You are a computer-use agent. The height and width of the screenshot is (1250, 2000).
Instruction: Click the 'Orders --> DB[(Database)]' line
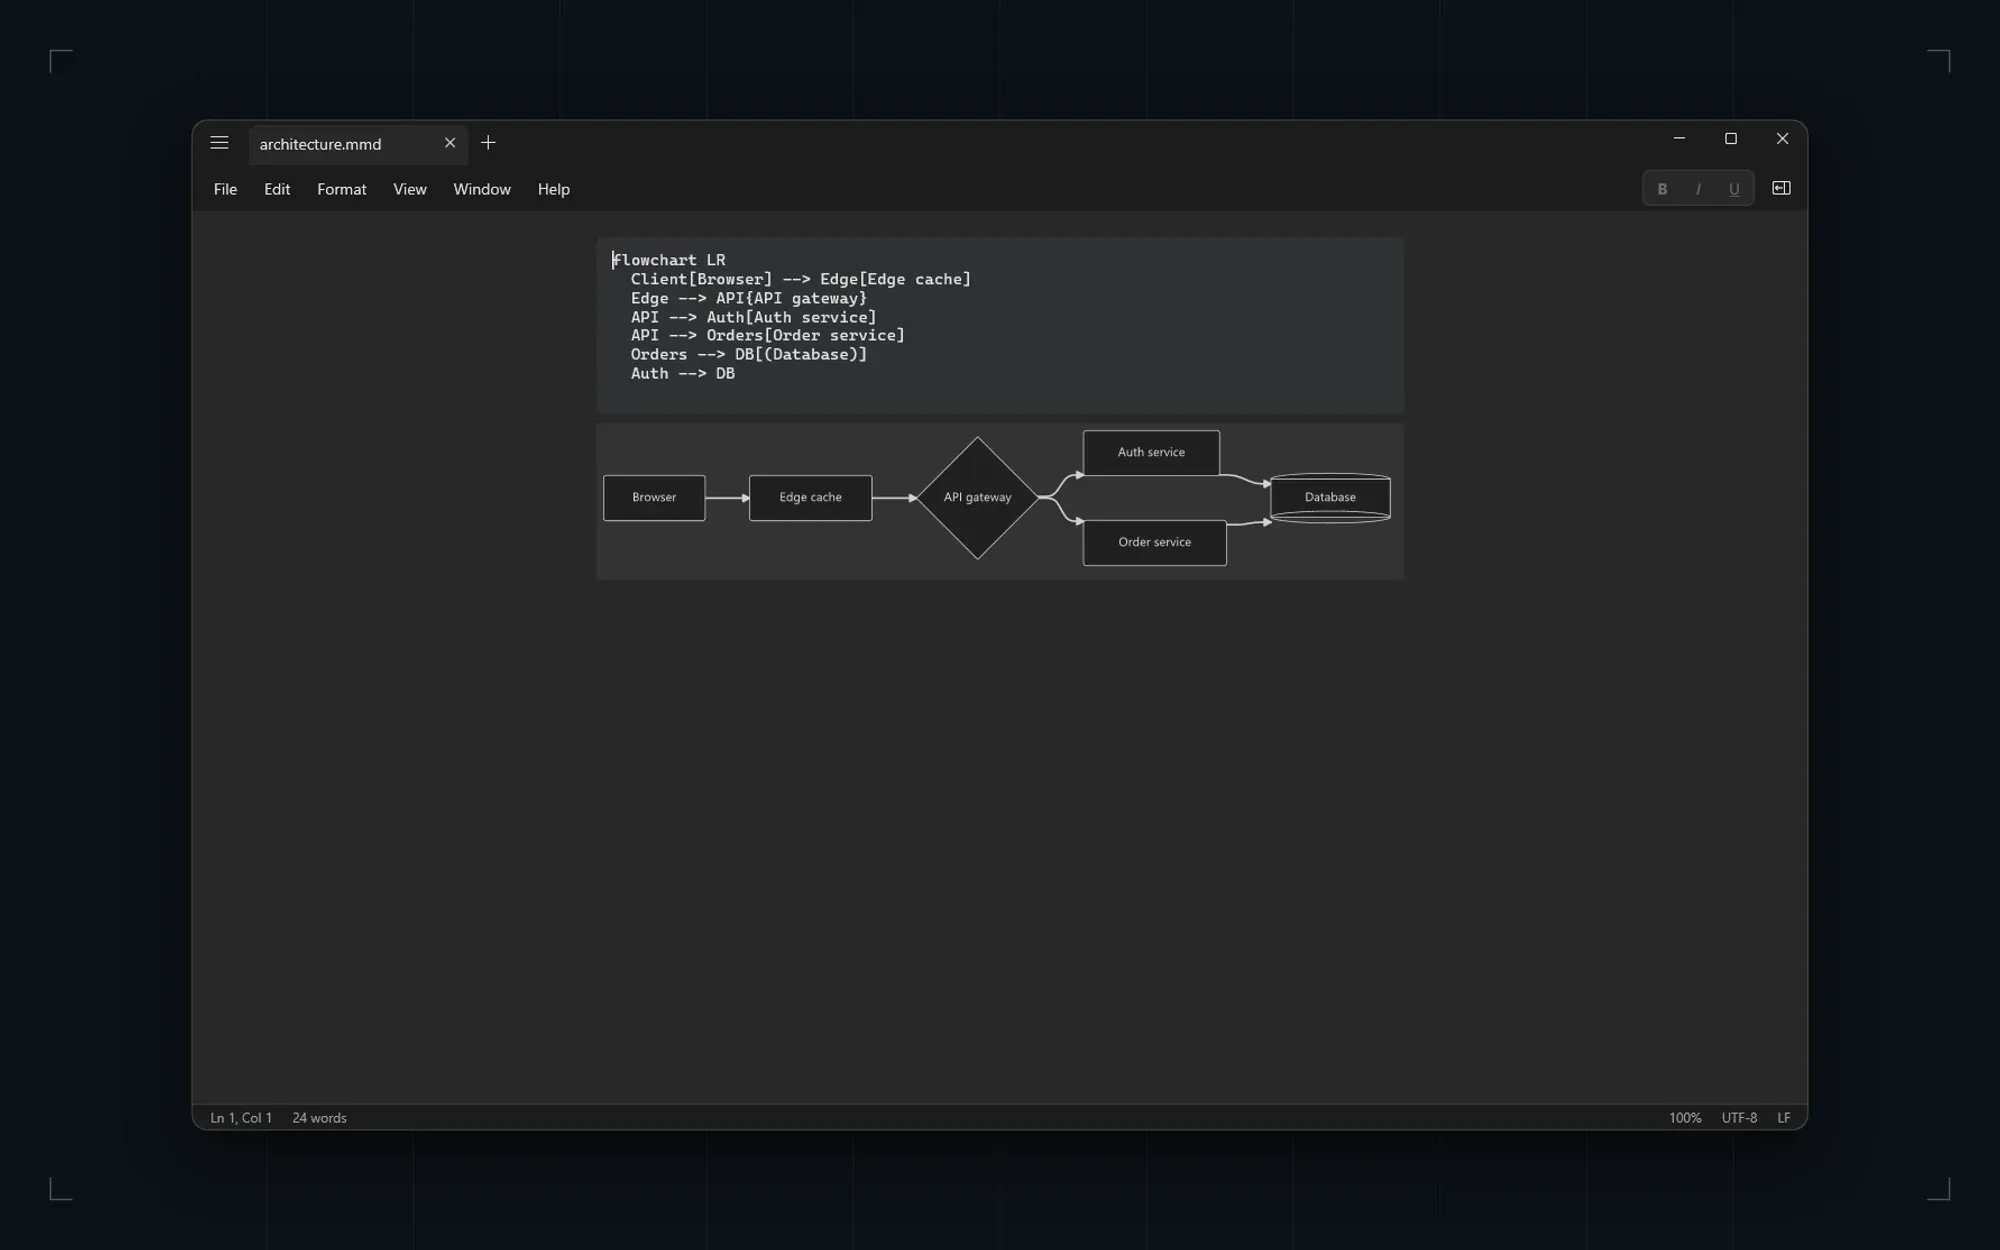click(x=749, y=354)
